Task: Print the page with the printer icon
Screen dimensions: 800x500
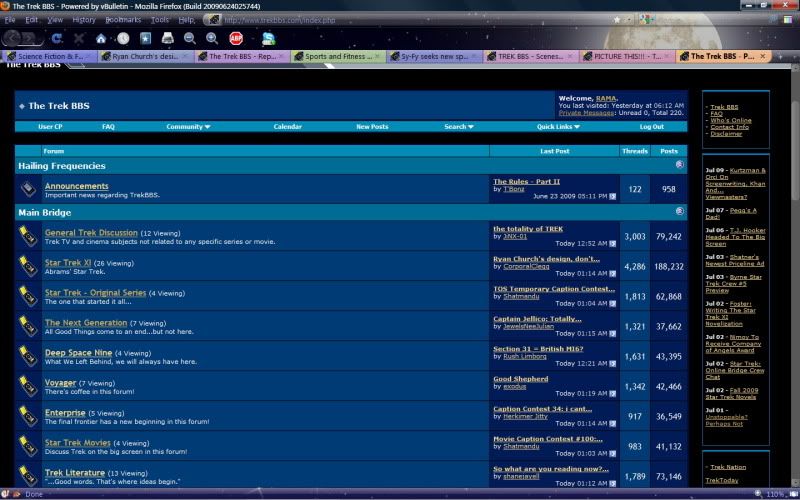Action: coord(168,38)
